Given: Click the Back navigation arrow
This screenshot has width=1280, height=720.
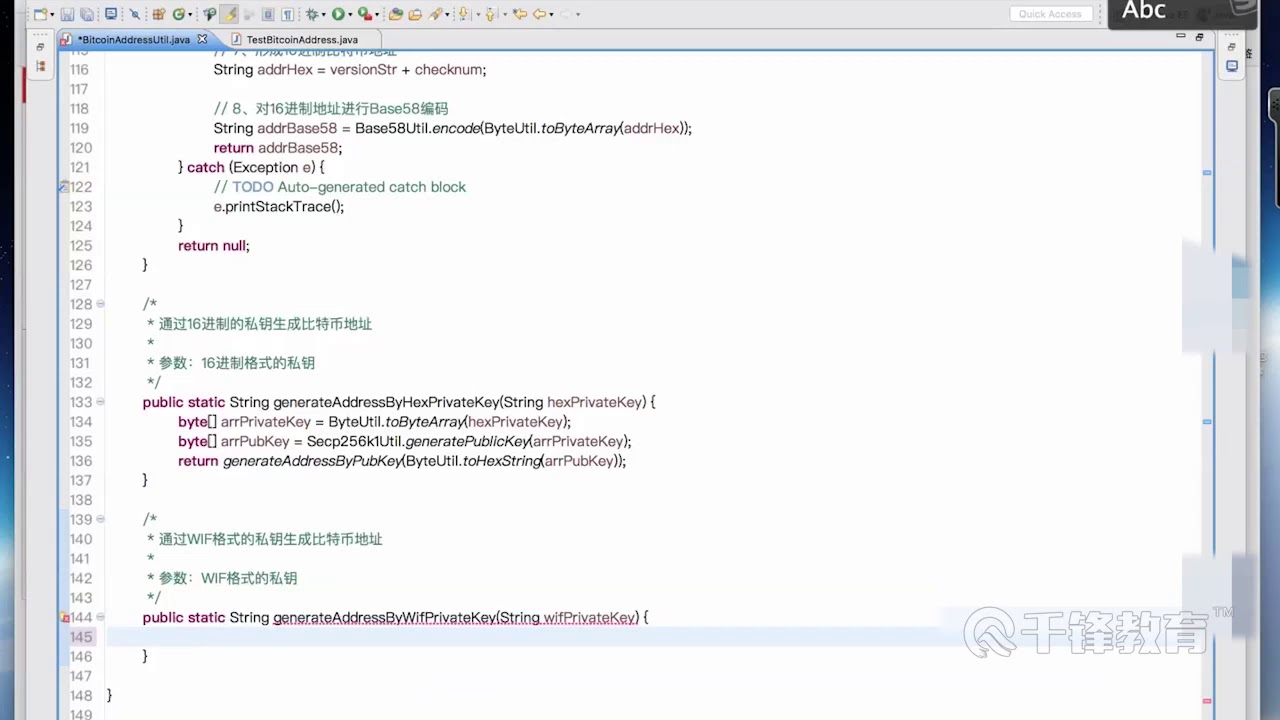Looking at the screenshot, I should [539, 14].
